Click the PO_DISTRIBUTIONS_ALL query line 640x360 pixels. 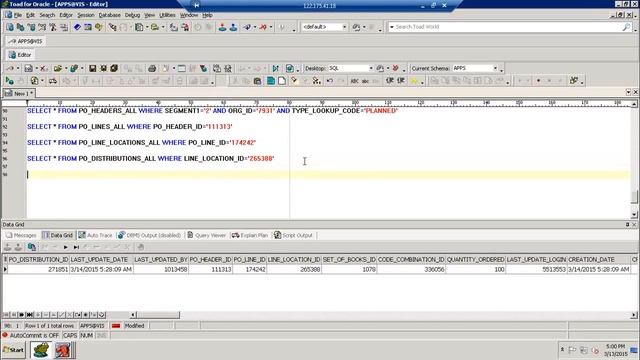(x=151, y=158)
